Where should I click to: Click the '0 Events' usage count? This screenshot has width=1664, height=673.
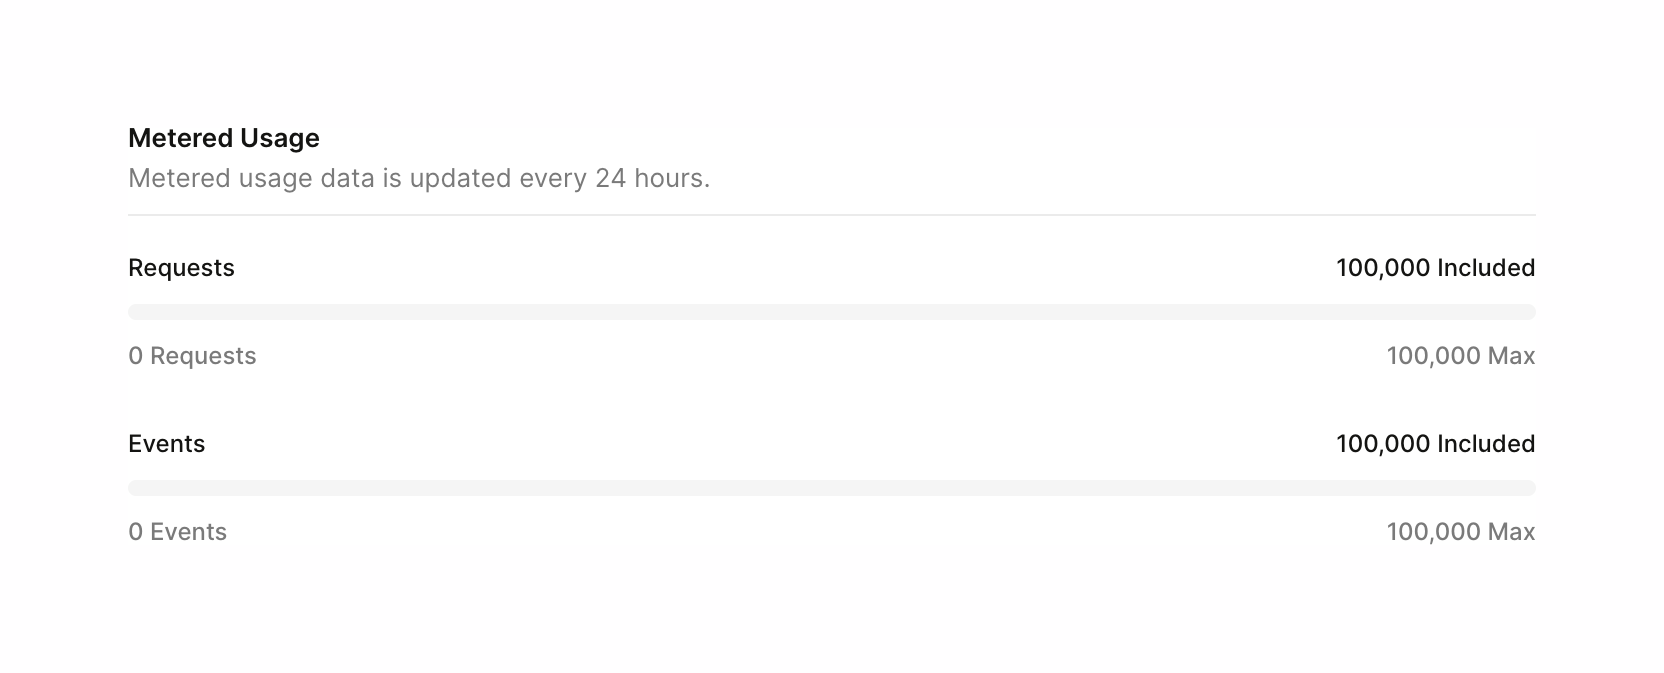tap(177, 532)
